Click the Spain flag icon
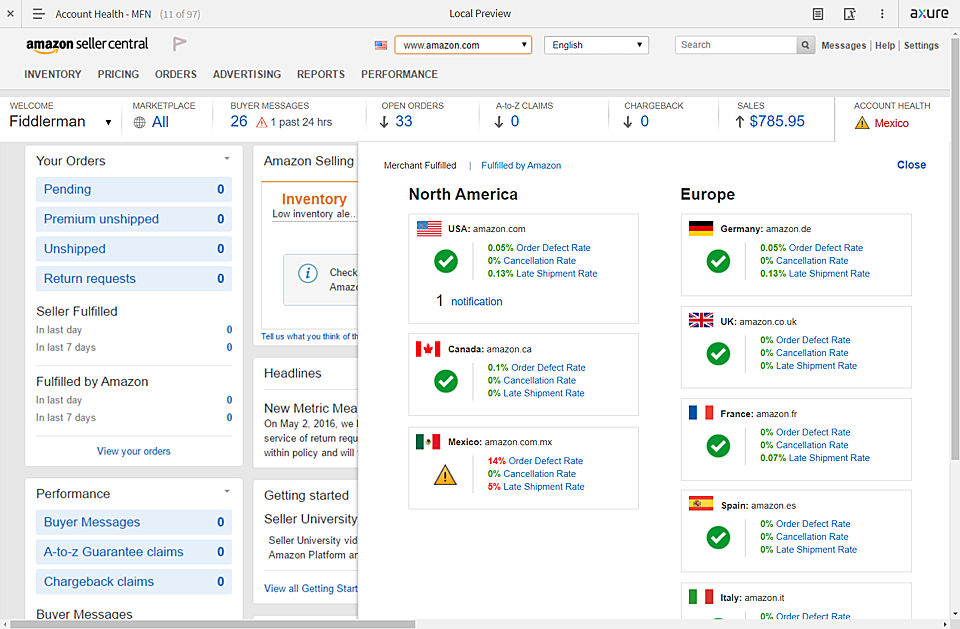960x629 pixels. click(x=701, y=504)
